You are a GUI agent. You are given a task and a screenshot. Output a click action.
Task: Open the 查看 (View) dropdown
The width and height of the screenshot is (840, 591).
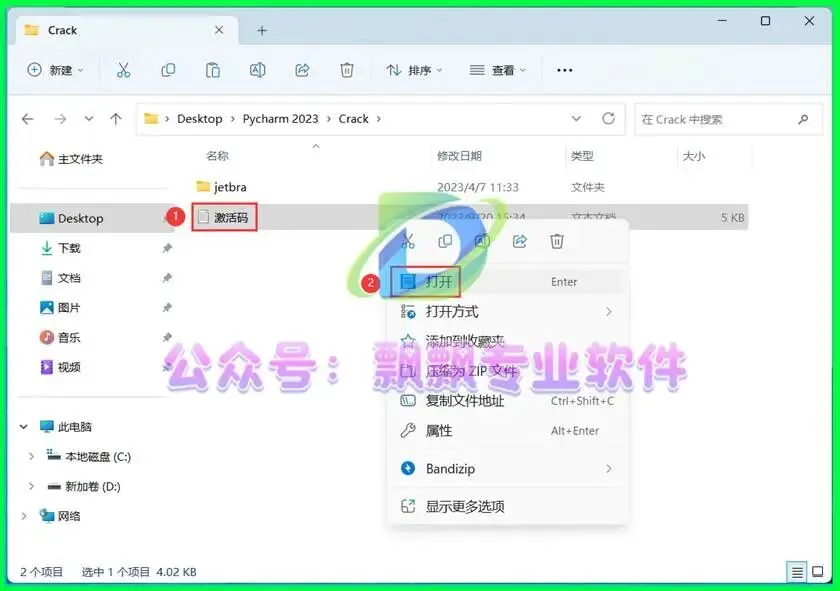(x=498, y=70)
